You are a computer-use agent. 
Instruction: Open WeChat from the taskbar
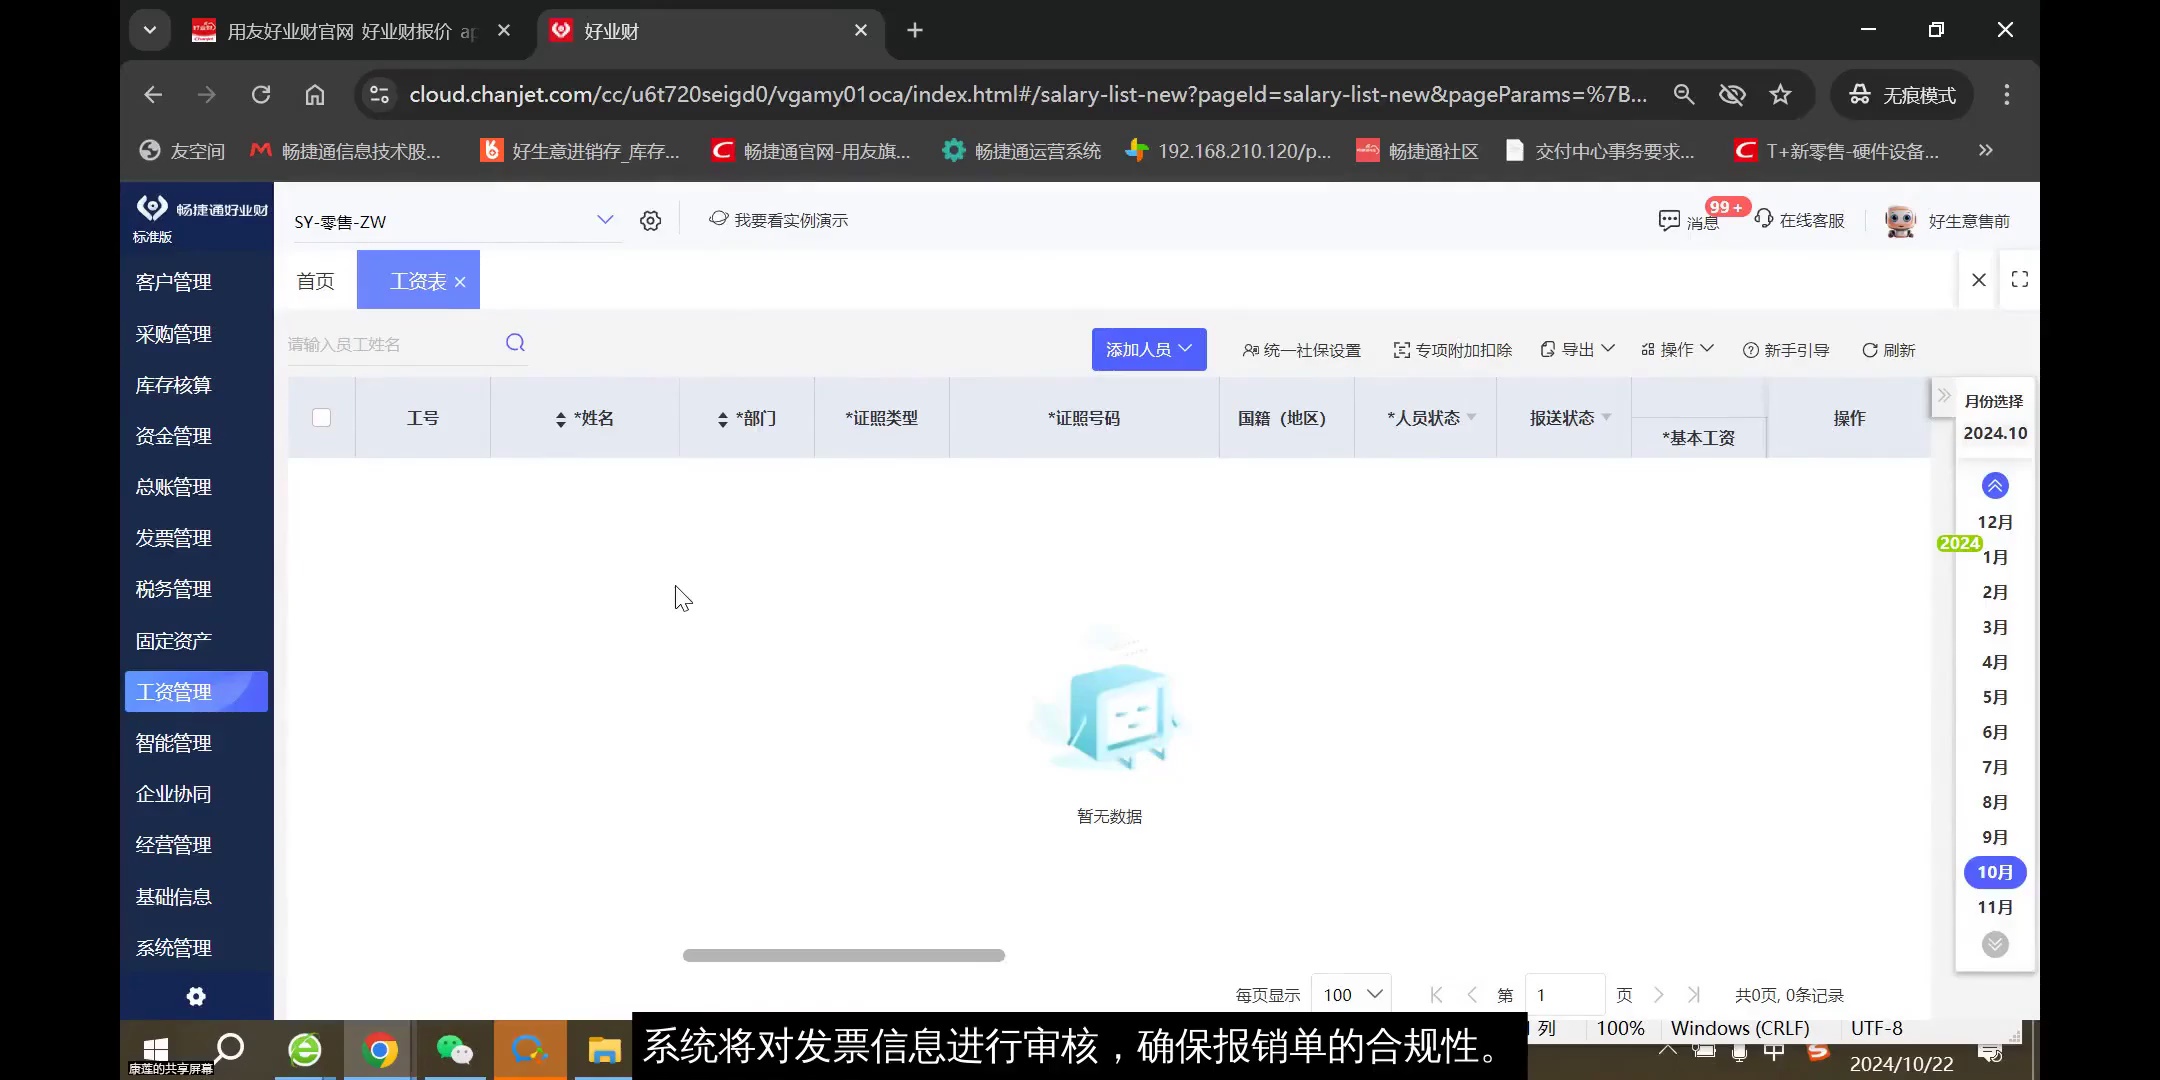(455, 1049)
